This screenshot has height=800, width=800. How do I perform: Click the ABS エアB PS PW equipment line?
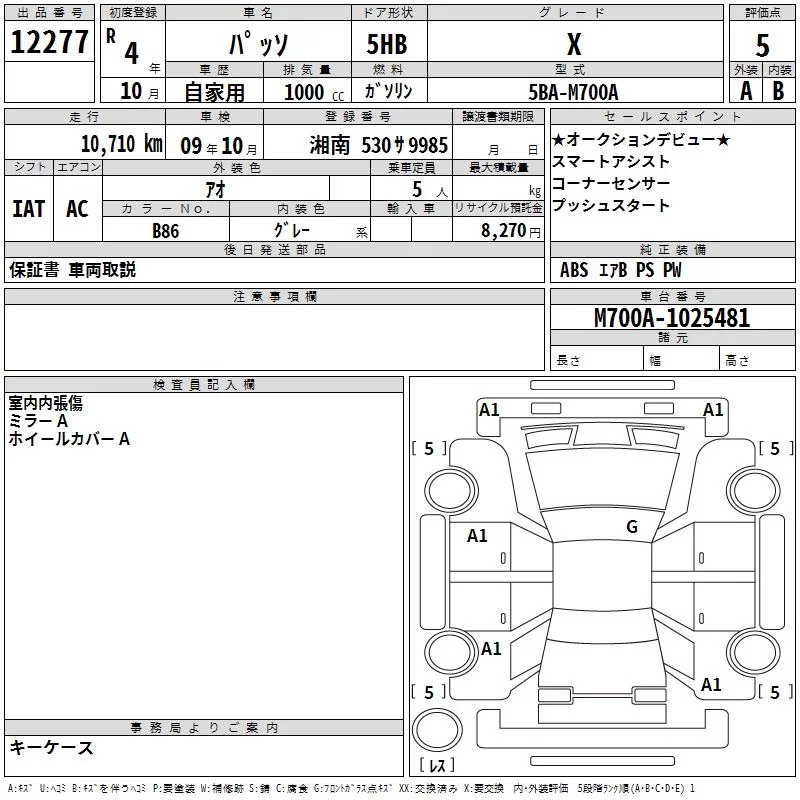pos(620,270)
